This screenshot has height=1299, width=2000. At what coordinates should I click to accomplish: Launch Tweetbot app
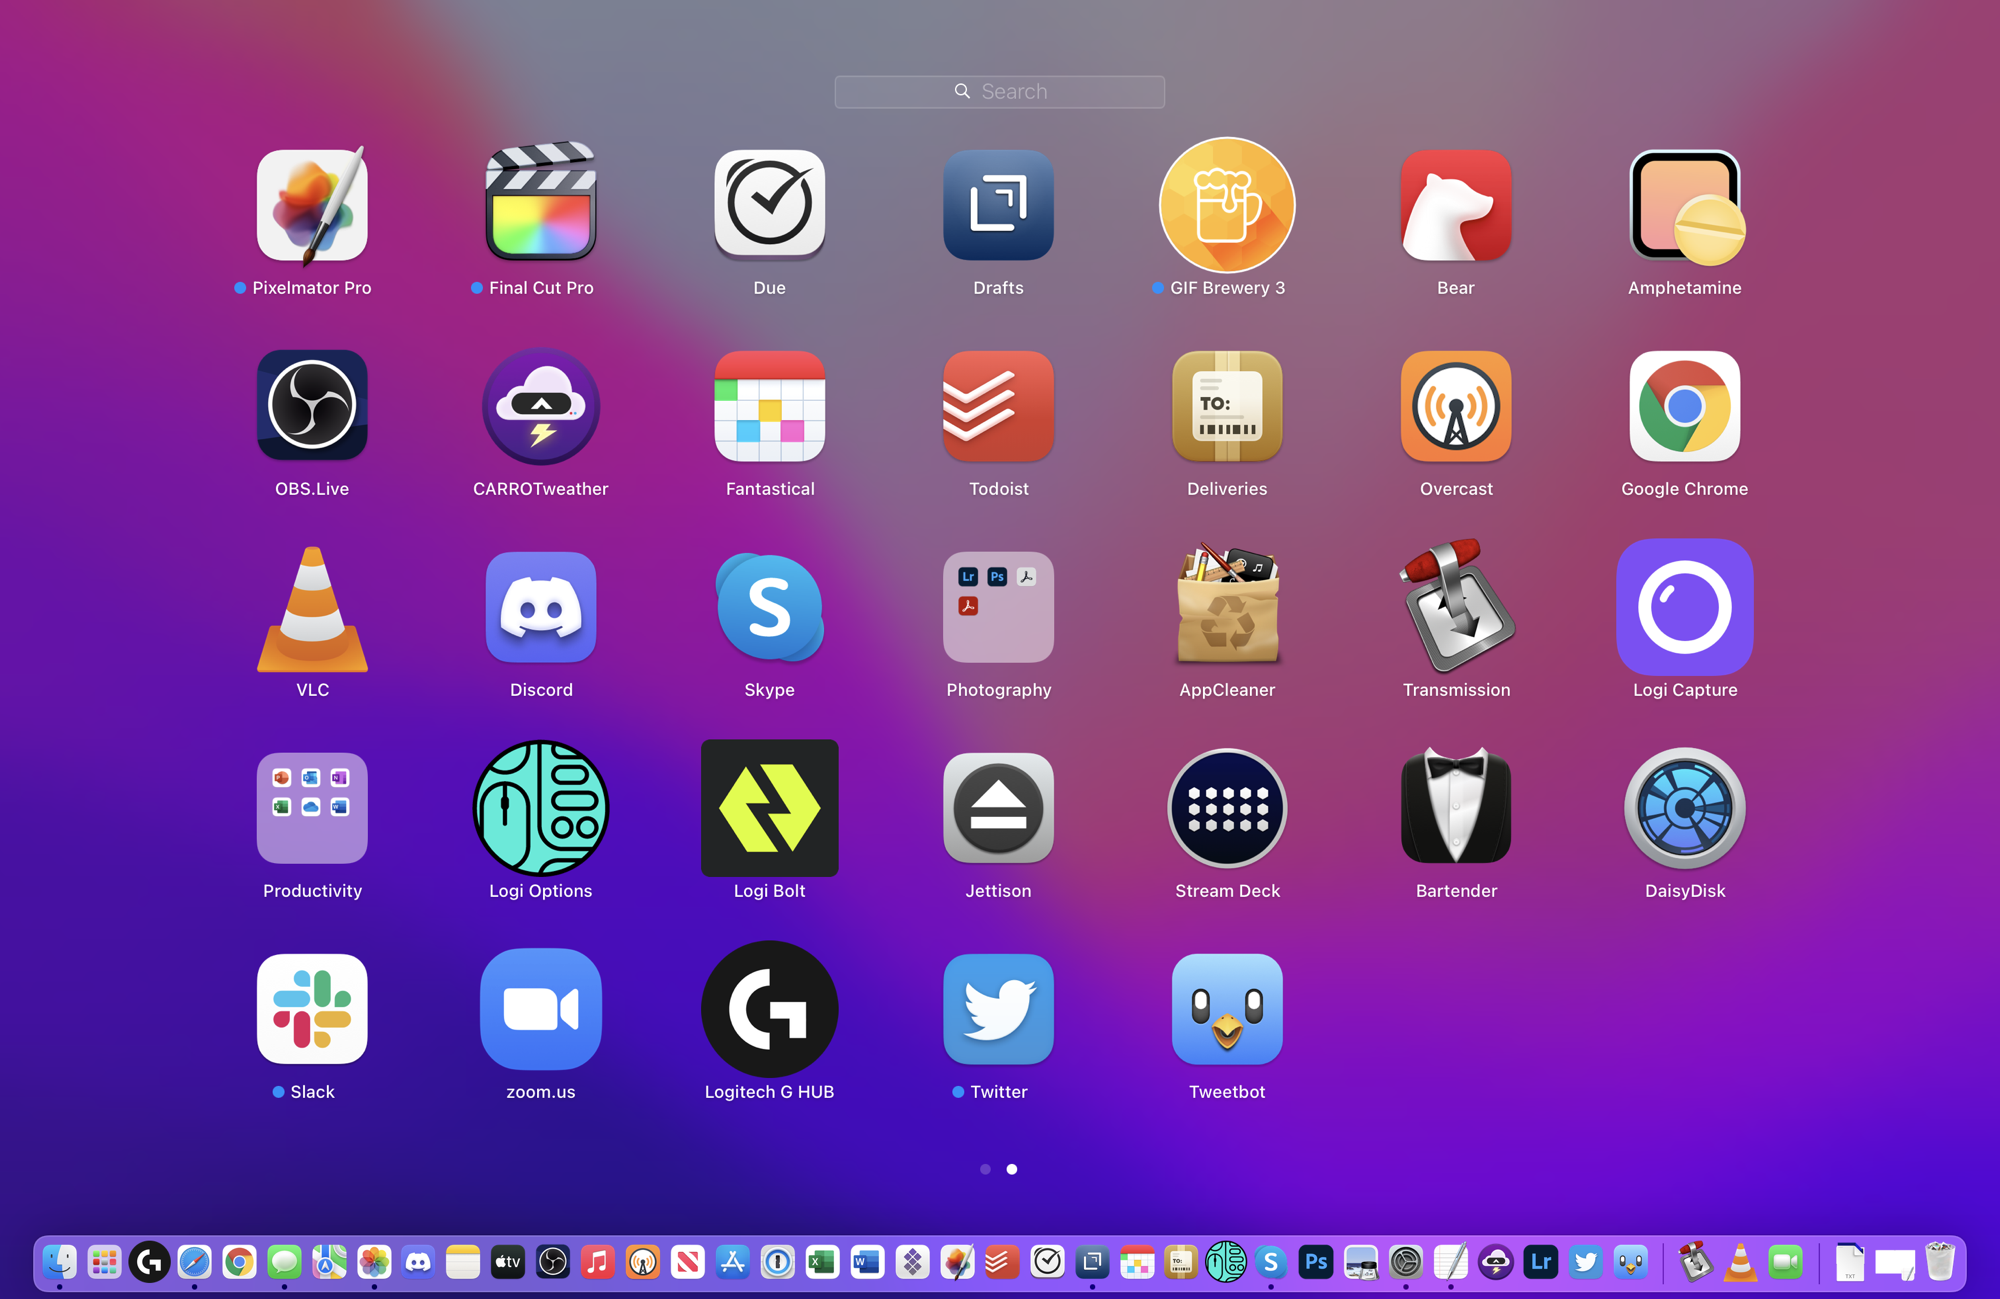[x=1227, y=1009]
